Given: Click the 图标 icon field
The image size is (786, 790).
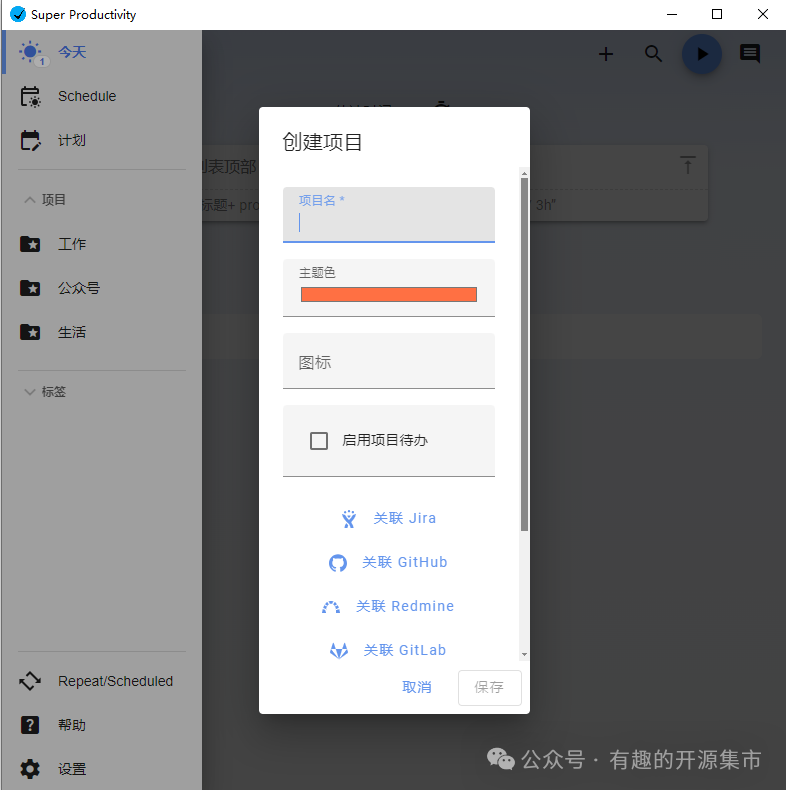Looking at the screenshot, I should pyautogui.click(x=389, y=361).
